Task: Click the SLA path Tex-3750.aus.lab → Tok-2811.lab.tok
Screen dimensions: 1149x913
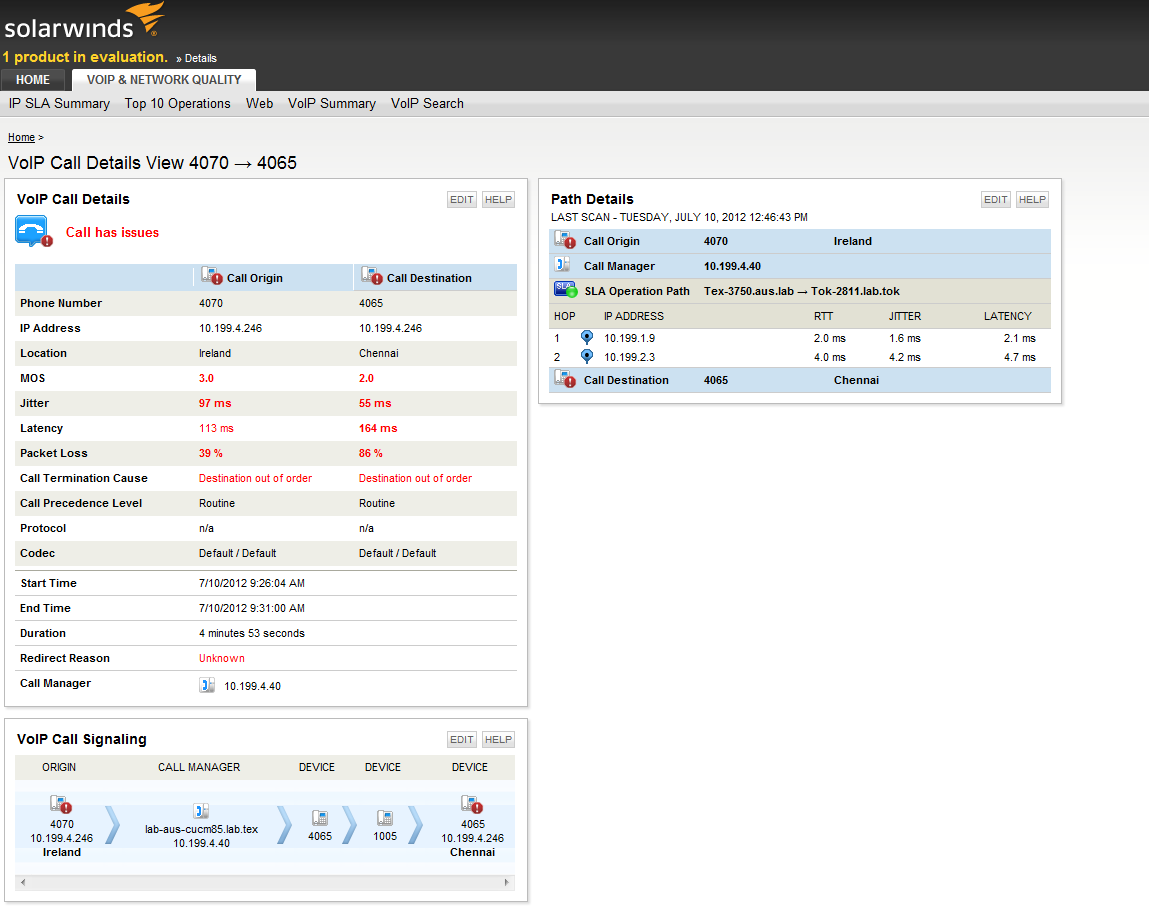Action: [802, 291]
